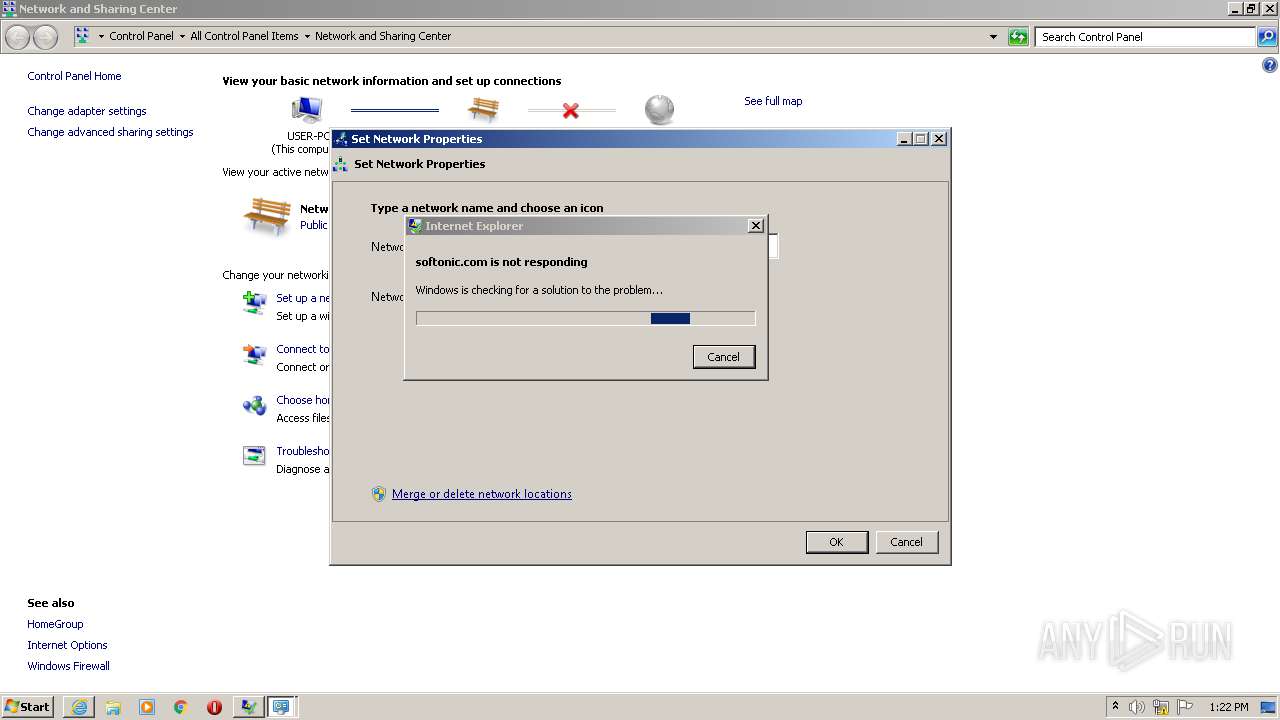Open Google Chrome from the taskbar
Screen dimensions: 1280x720
pyautogui.click(x=181, y=707)
